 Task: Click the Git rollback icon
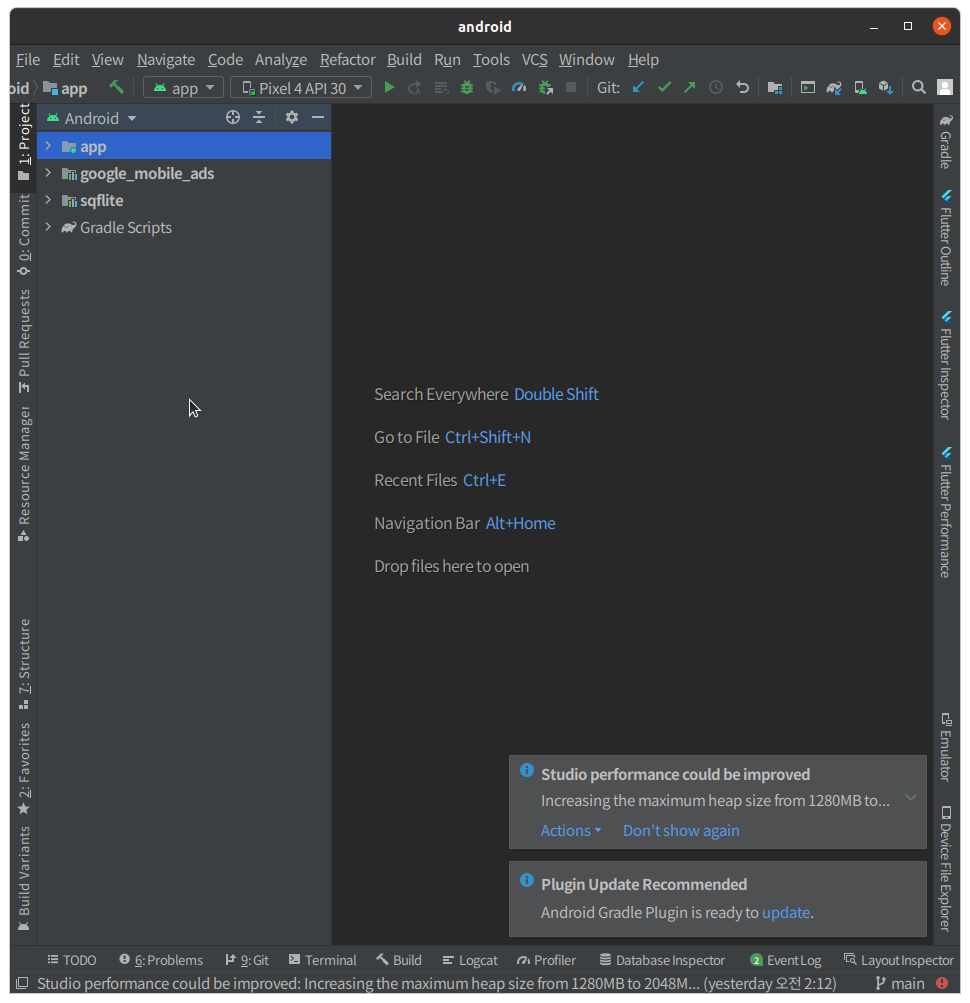point(742,88)
